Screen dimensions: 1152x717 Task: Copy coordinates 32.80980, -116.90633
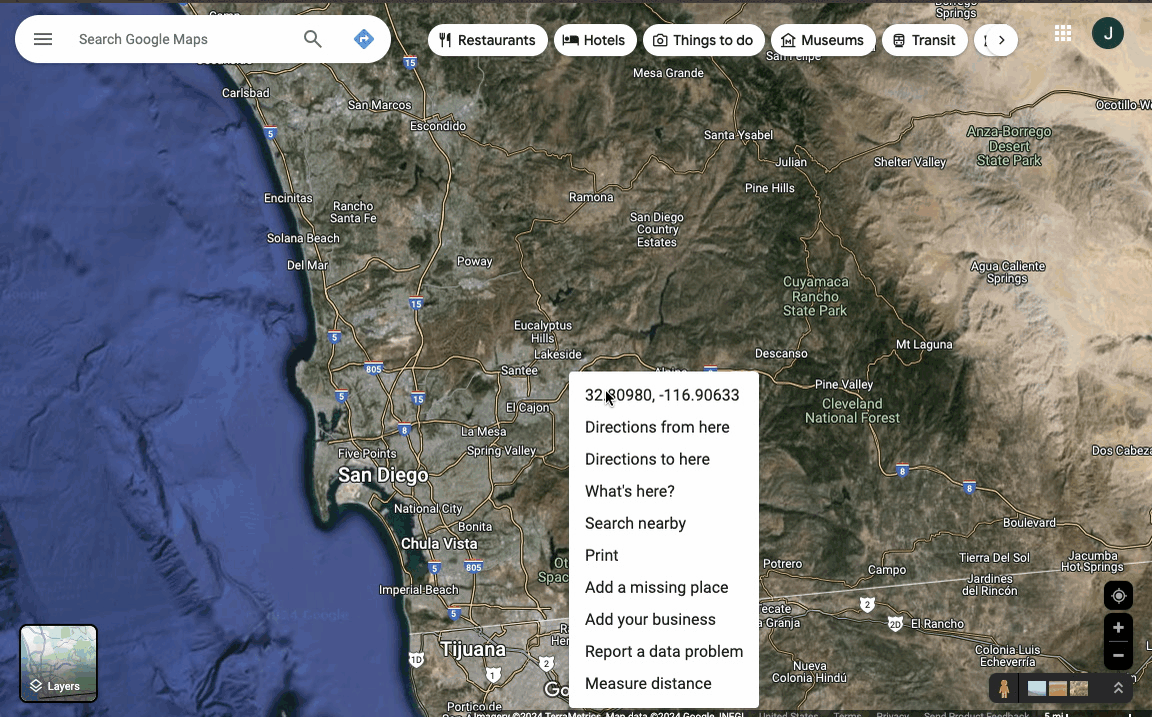coord(663,395)
